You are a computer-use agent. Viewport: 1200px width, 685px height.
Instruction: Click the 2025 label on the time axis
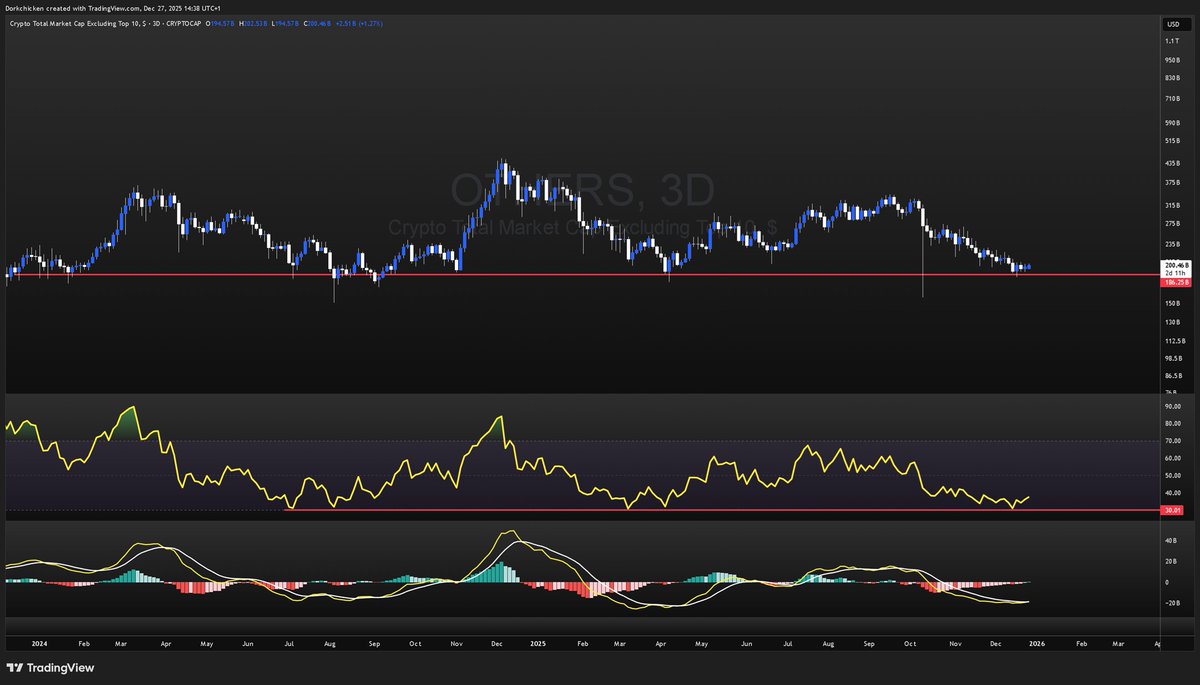[538, 644]
